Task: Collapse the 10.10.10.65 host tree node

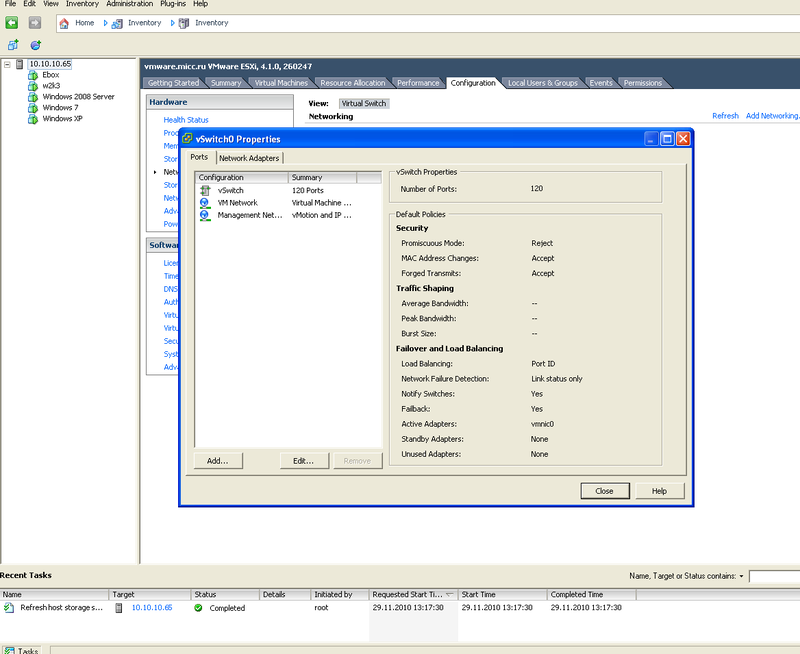Action: click(x=7, y=64)
